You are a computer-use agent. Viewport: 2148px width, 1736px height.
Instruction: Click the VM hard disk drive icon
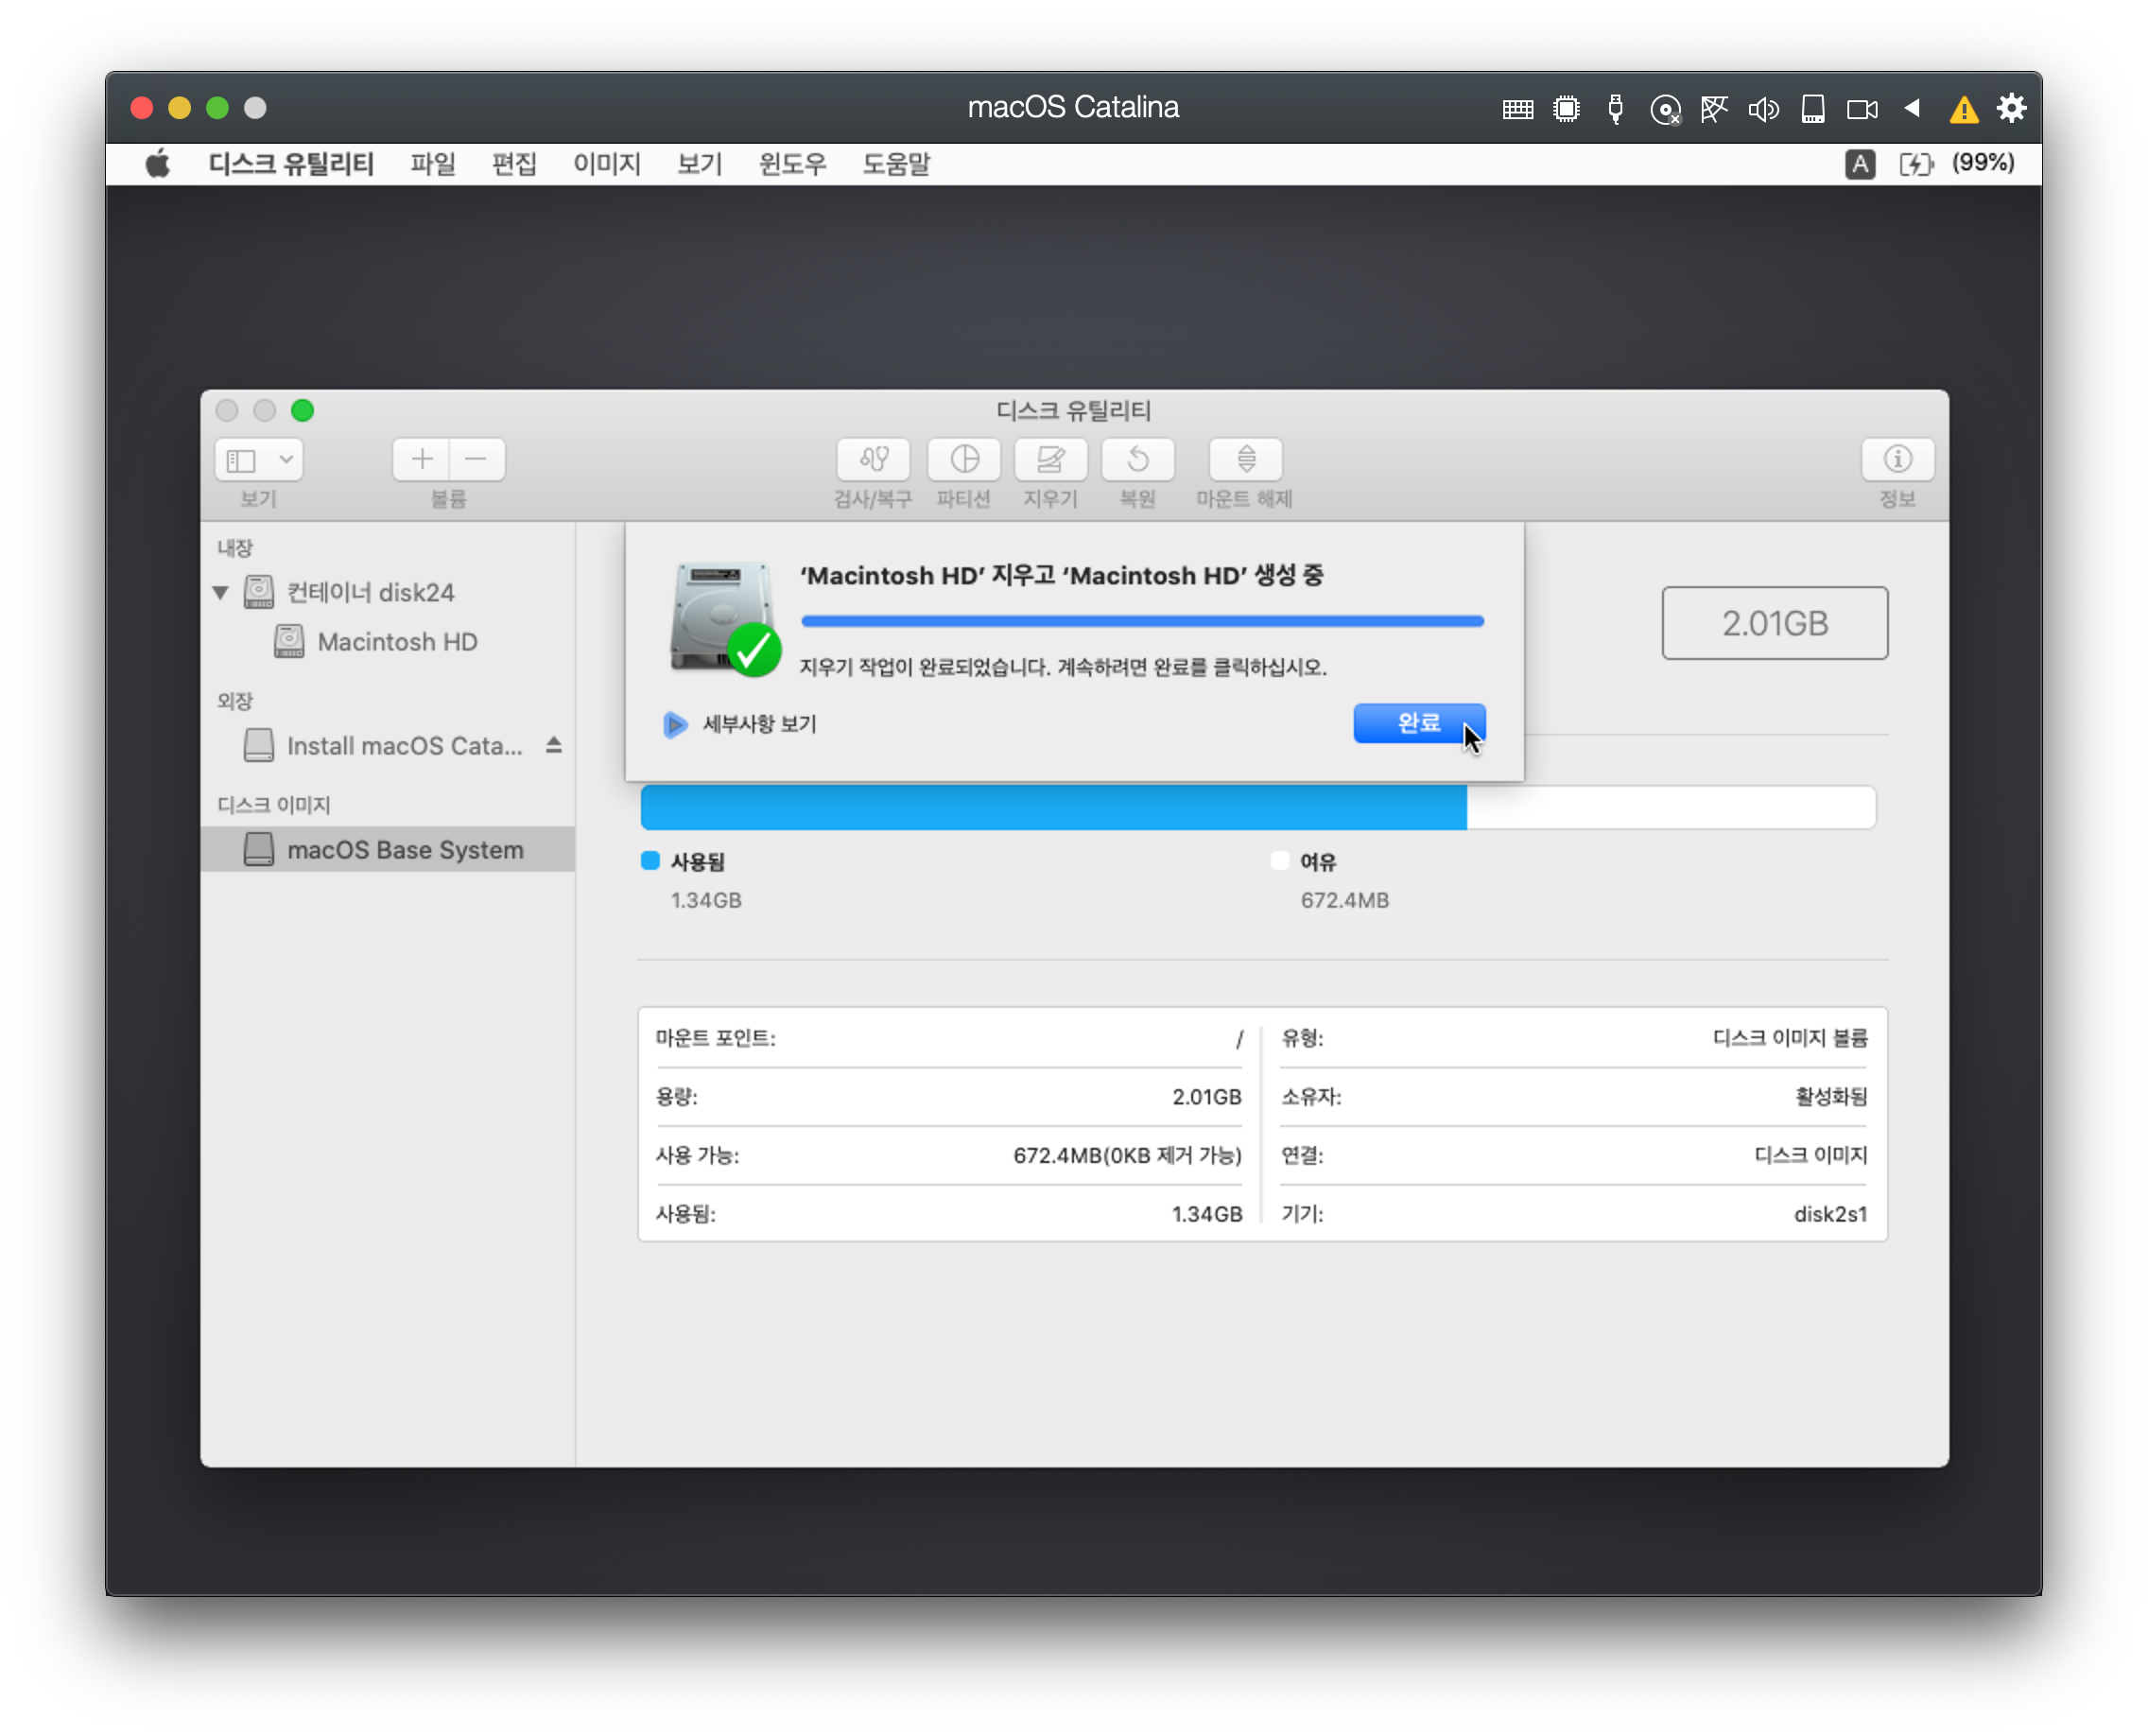1813,109
